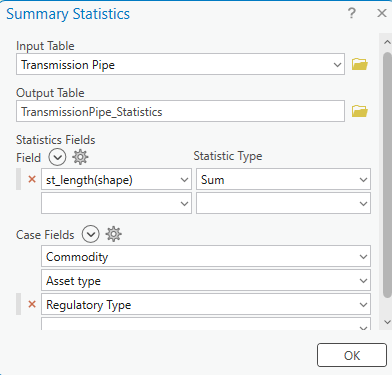
Task: Click the TransmissionPipe_Statistics output table field
Action: [x=180, y=111]
